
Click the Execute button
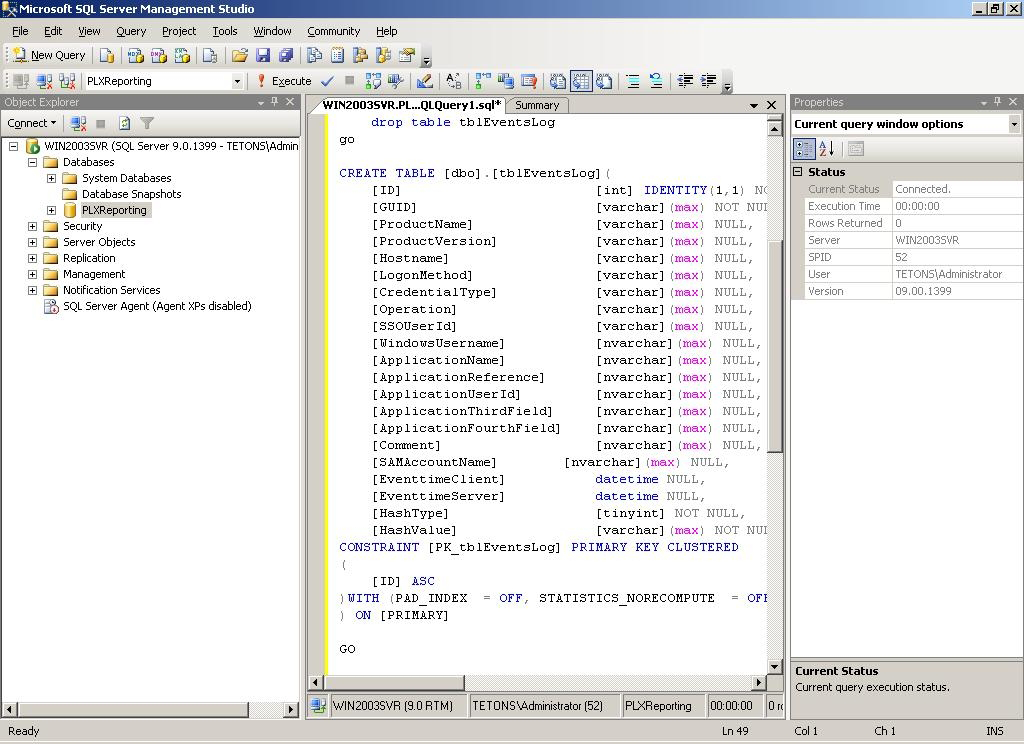pos(284,81)
